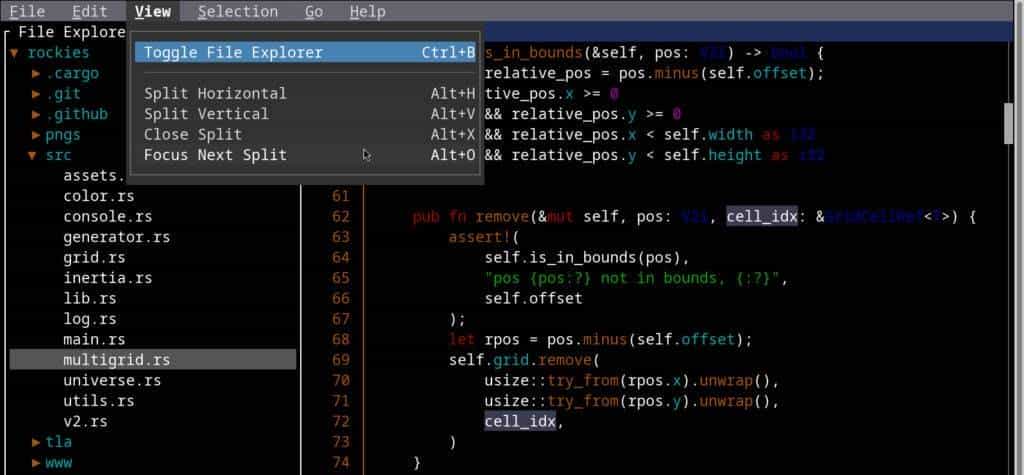This screenshot has width=1024, height=475.
Task: Open inertia.rs in the file tree
Action: (108, 278)
